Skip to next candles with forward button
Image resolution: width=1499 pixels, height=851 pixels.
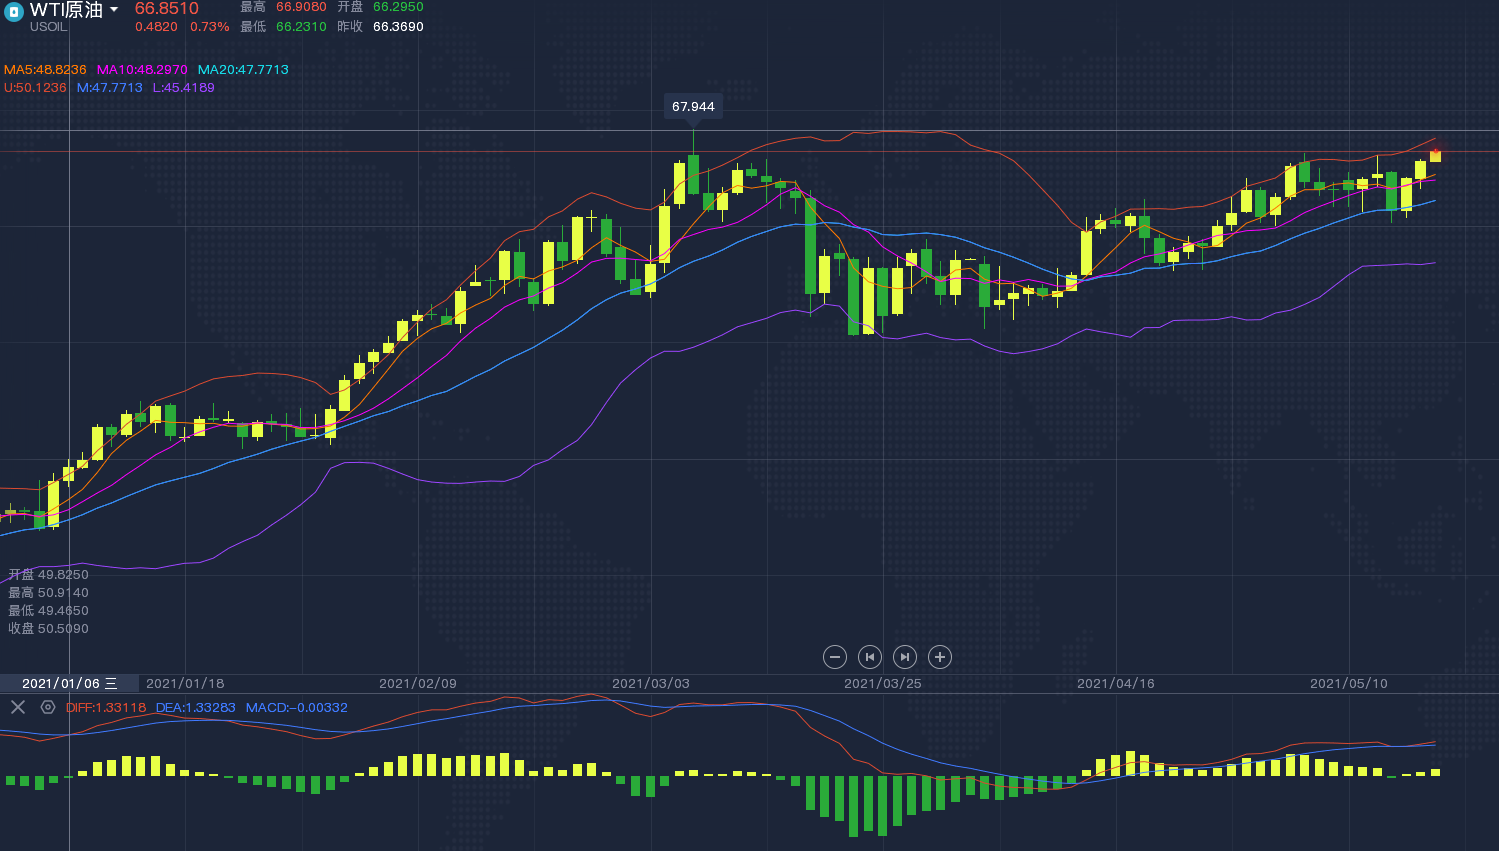904,657
